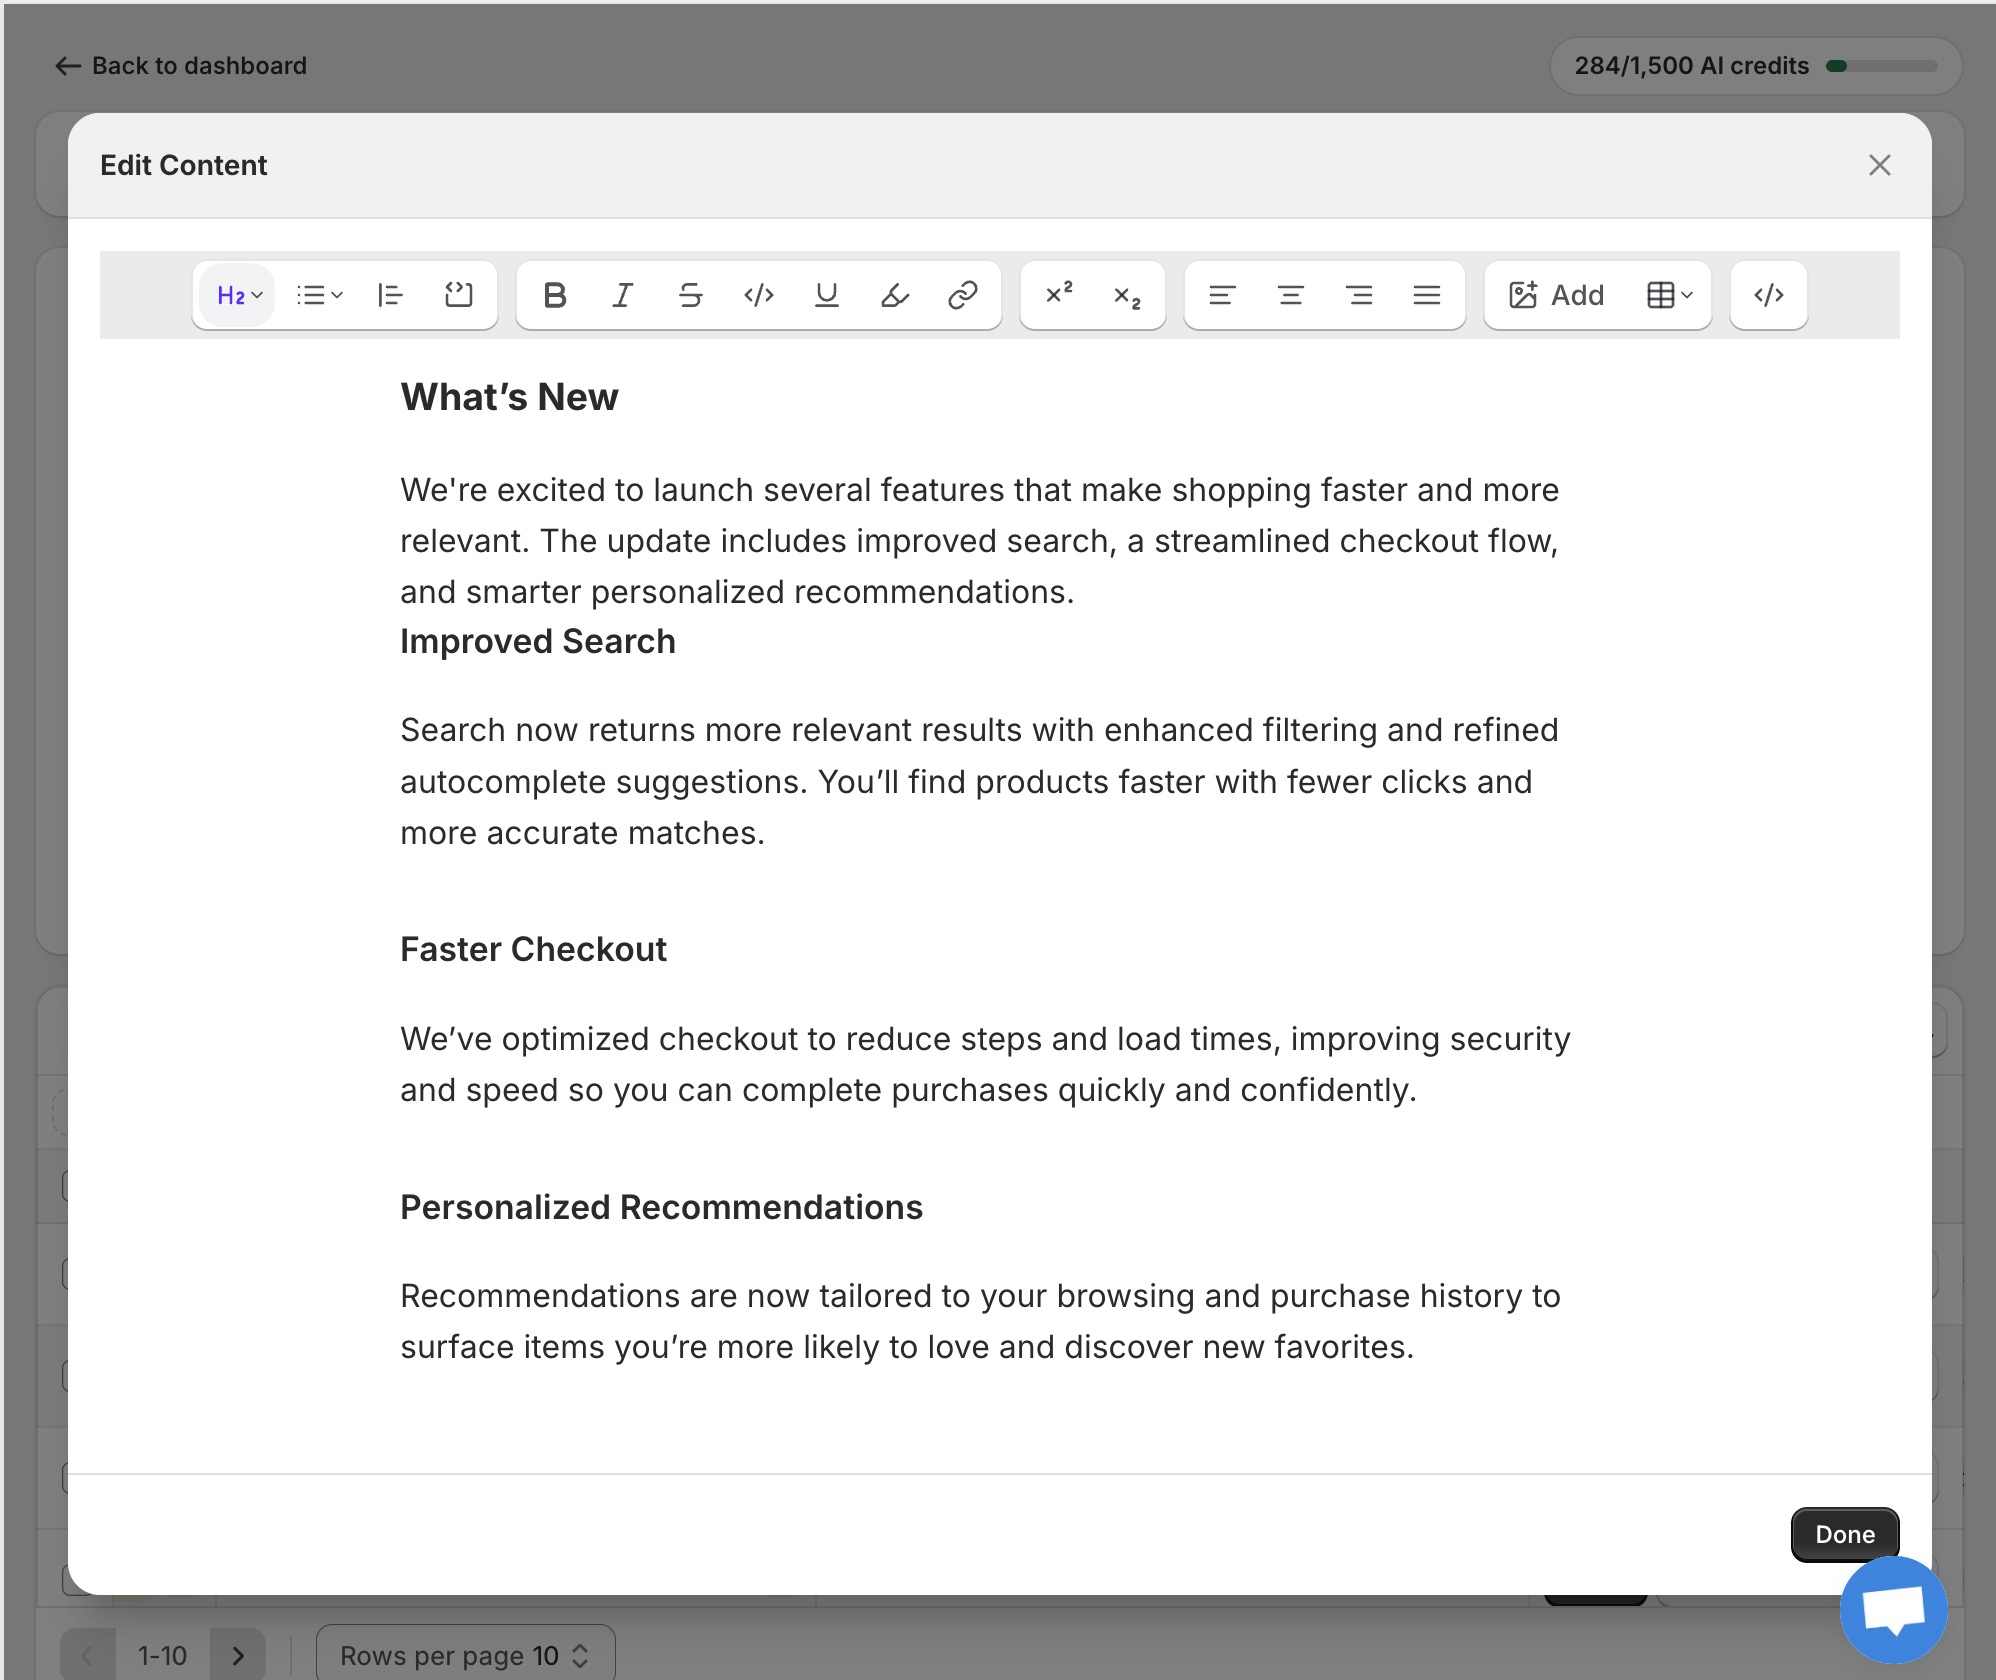1996x1680 pixels.
Task: Center align text
Action: tap(1291, 295)
